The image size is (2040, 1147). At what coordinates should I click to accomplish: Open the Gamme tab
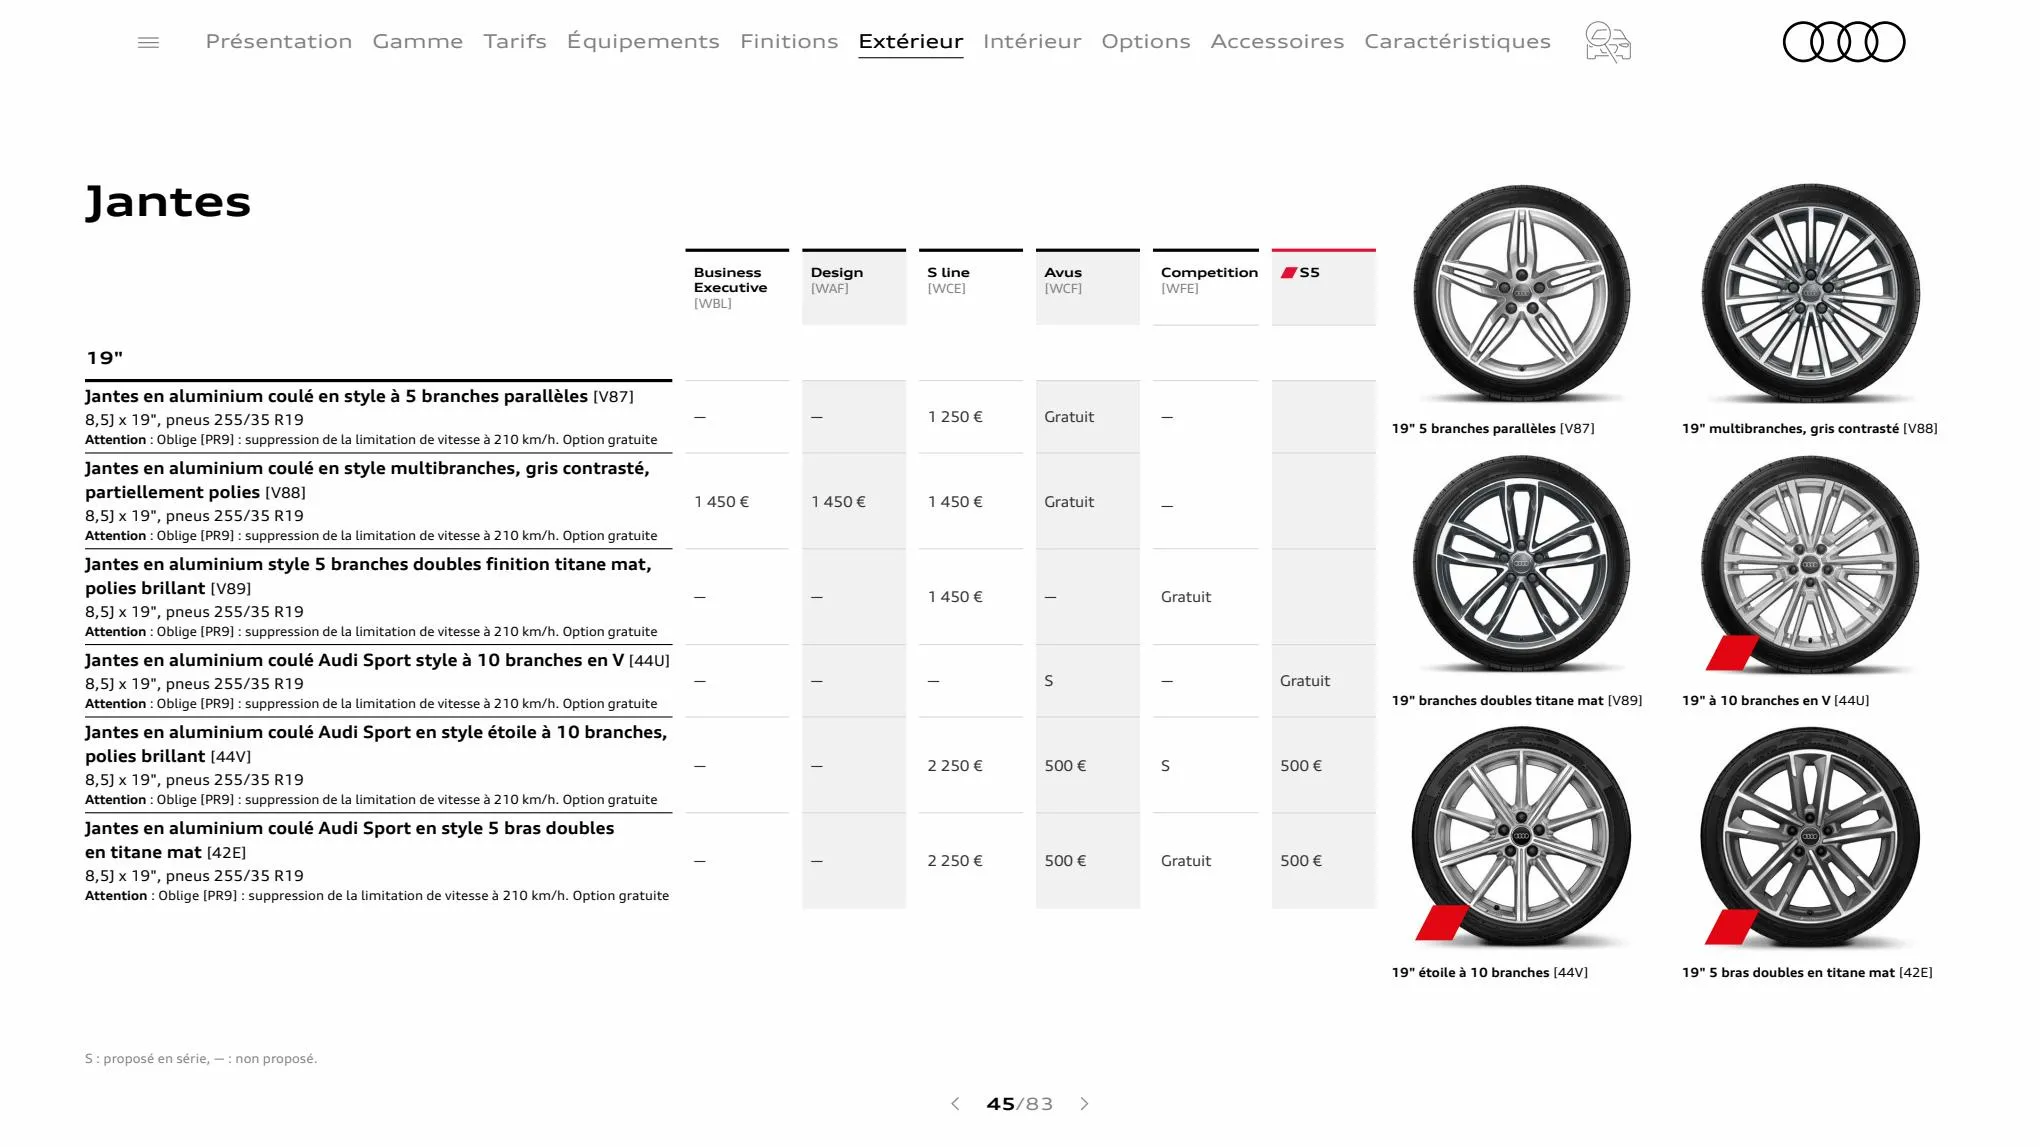418,41
